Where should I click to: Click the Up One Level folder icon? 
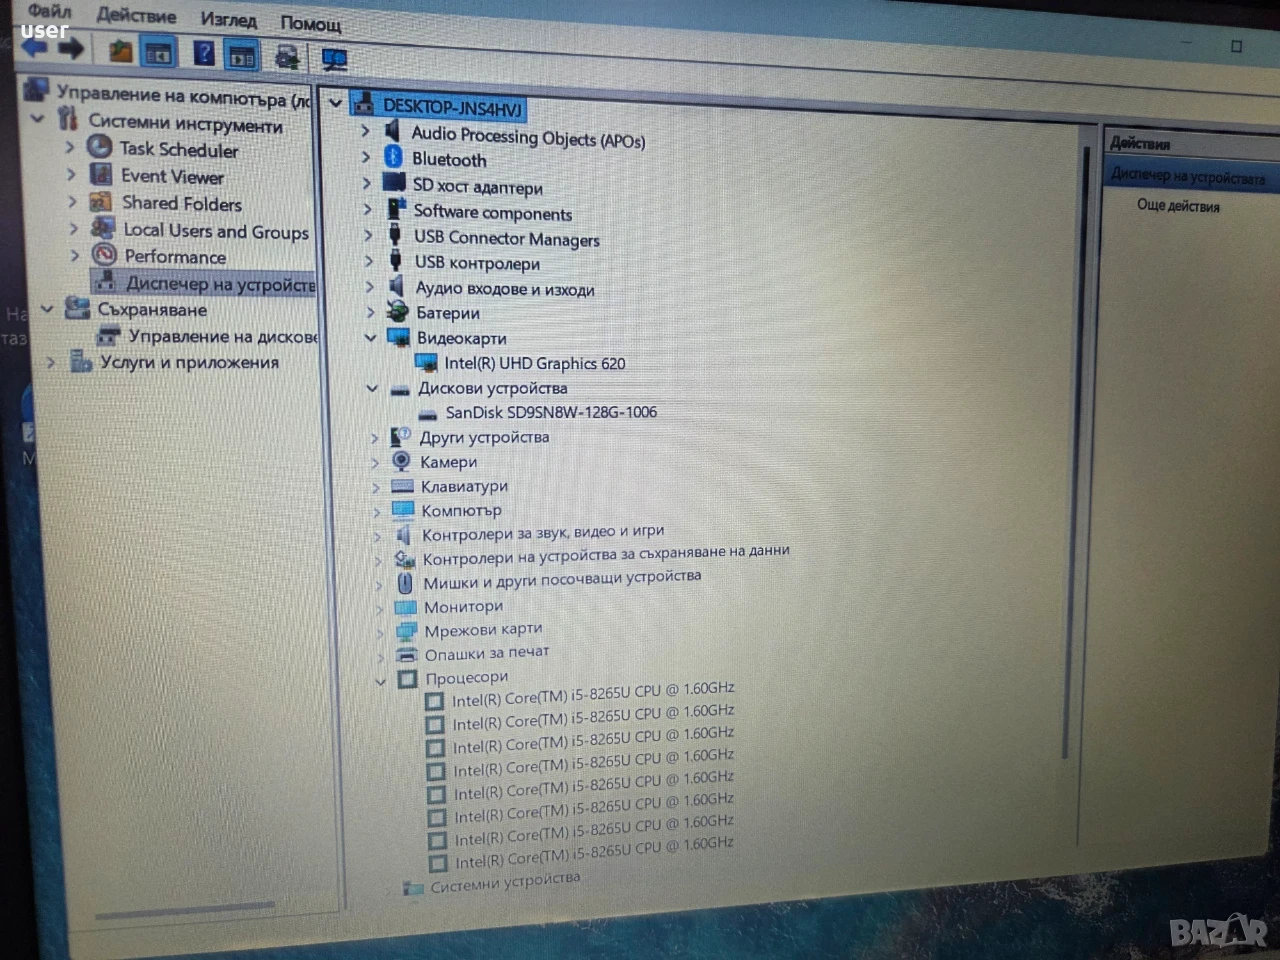coord(121,51)
